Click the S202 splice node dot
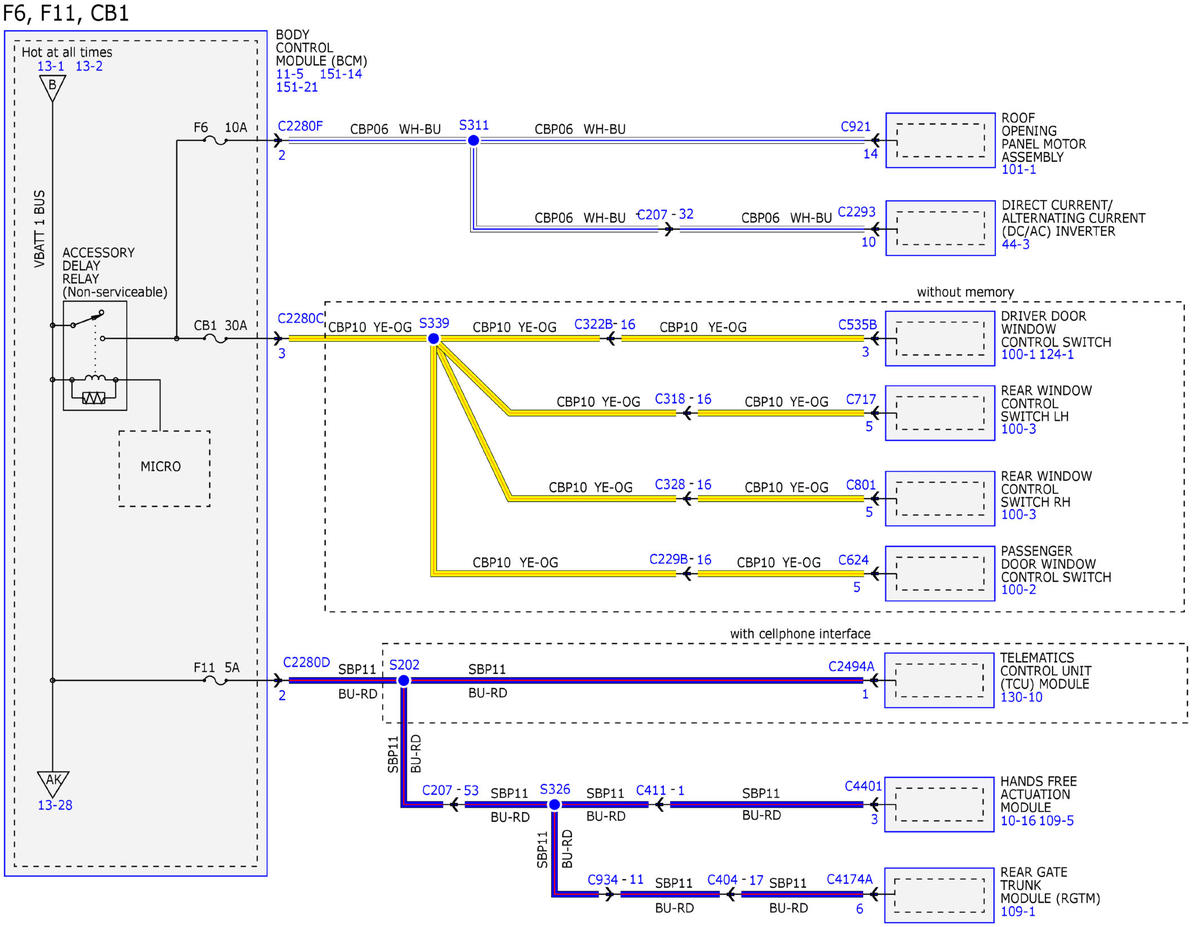 (x=403, y=680)
